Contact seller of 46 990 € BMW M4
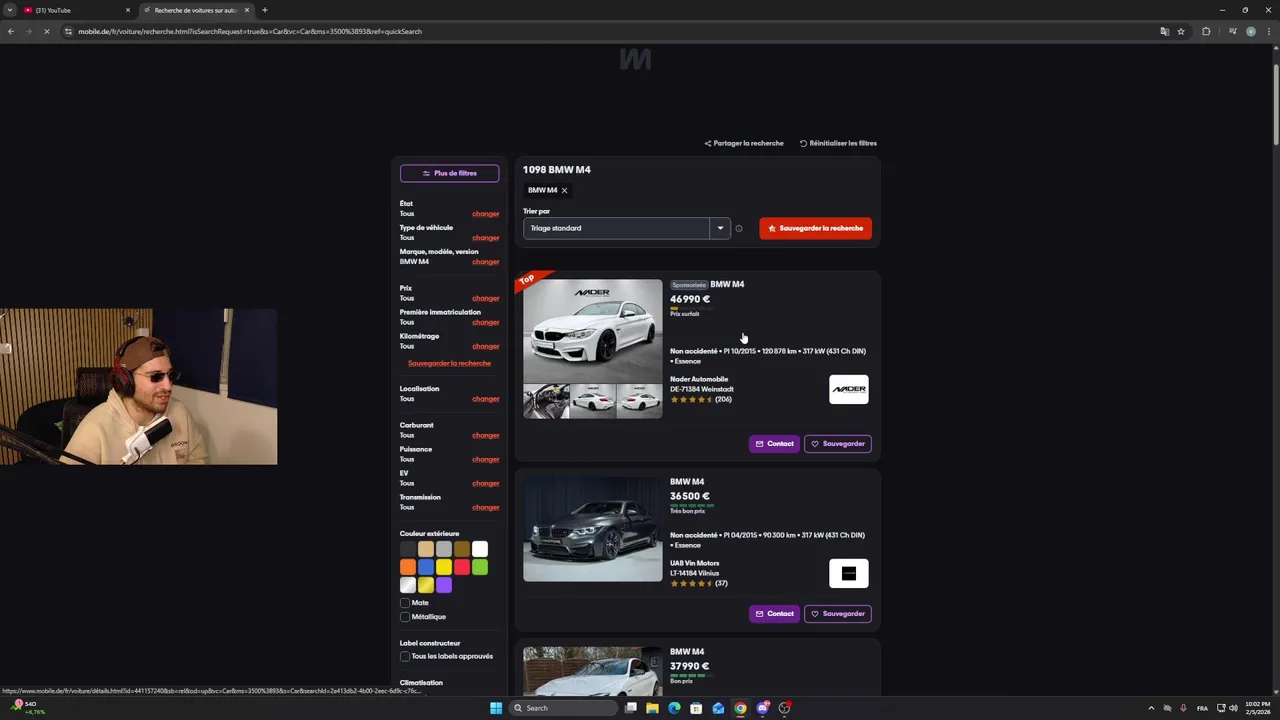The image size is (1280, 720). tap(774, 444)
